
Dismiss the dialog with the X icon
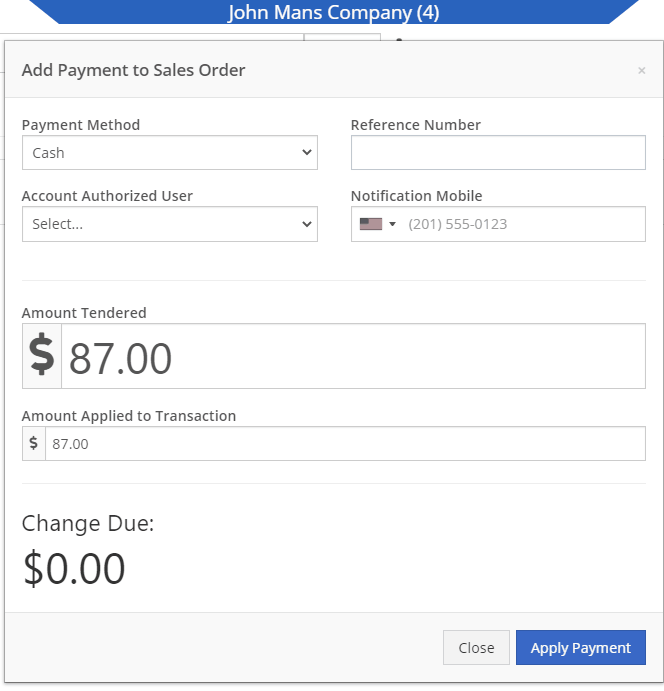pyautogui.click(x=642, y=71)
